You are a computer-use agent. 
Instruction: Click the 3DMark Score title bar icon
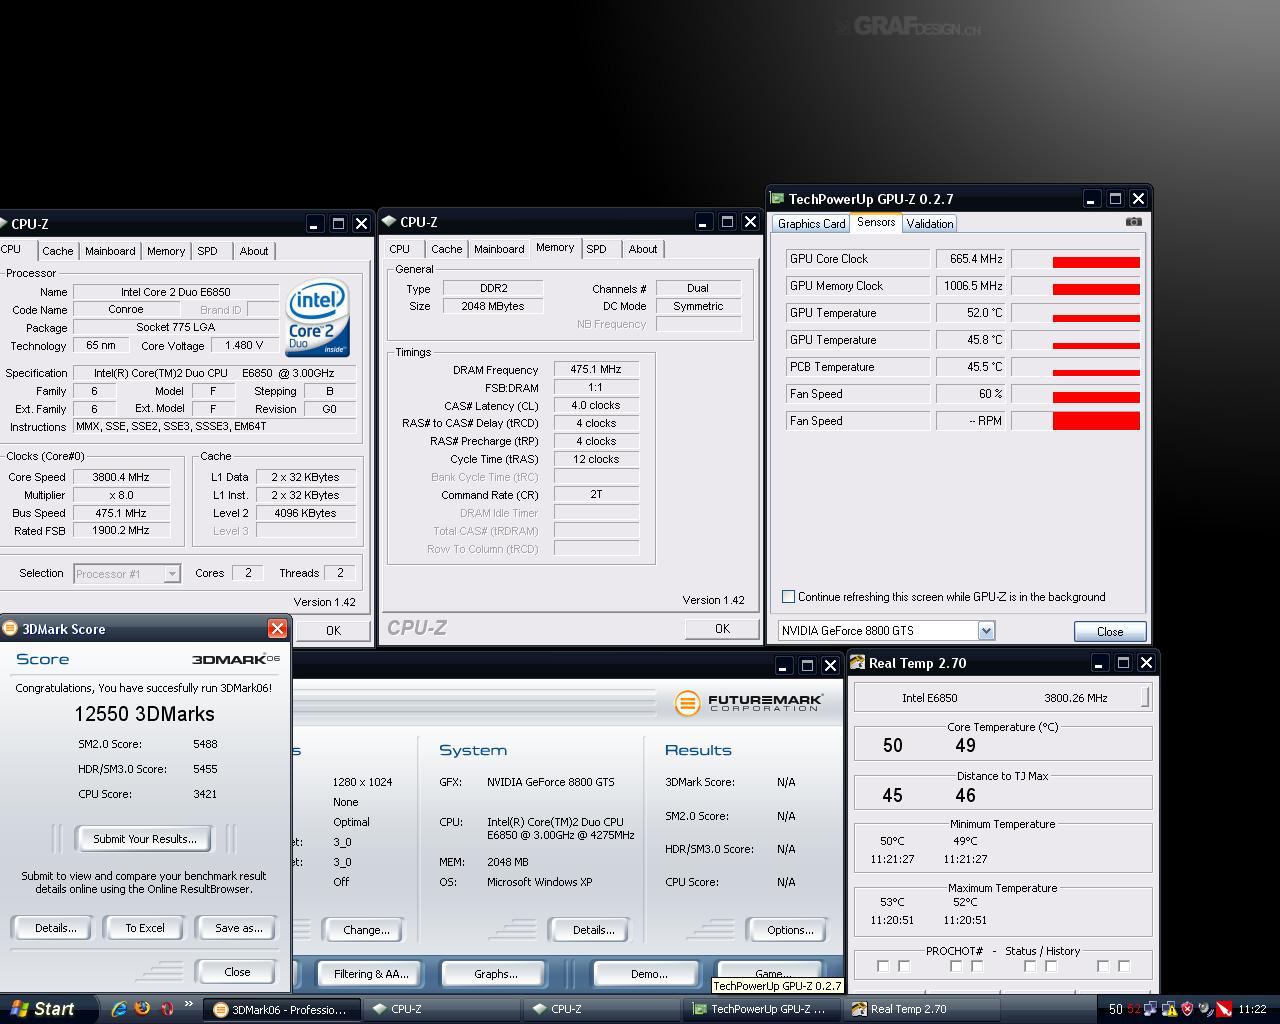[x=10, y=628]
